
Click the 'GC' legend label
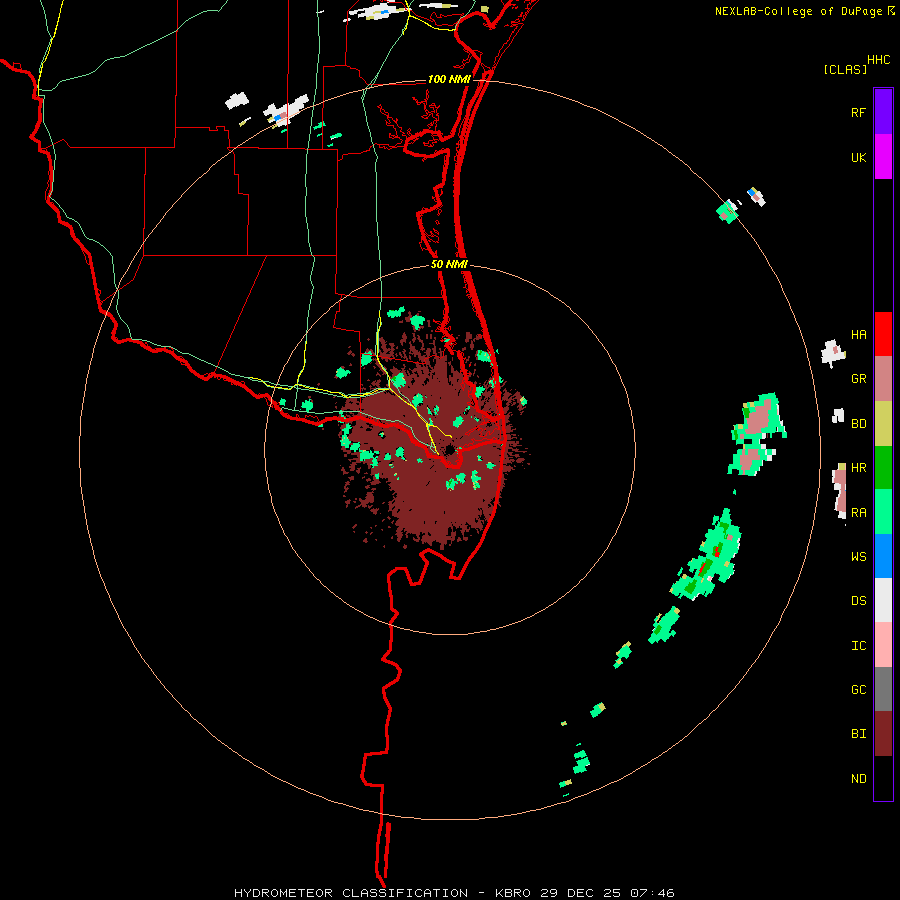pos(858,689)
